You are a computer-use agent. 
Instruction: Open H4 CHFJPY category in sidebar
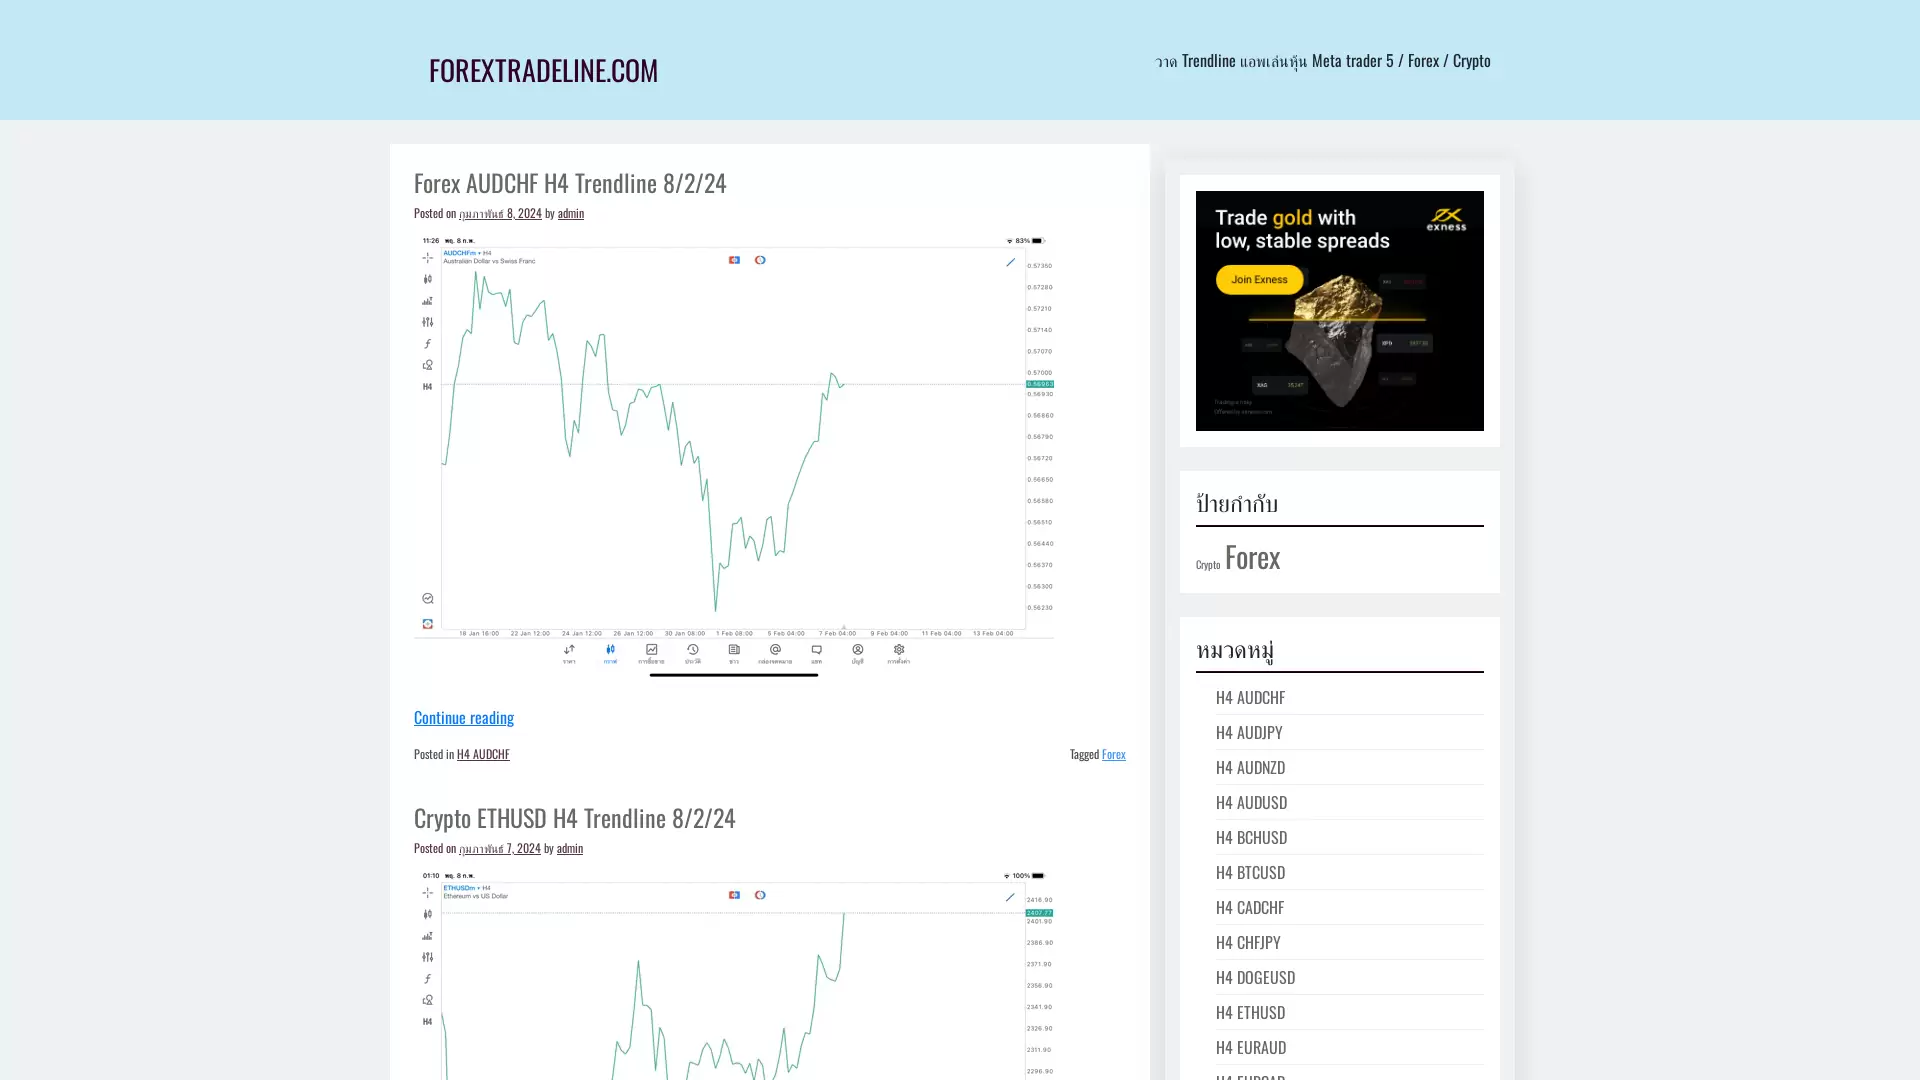coord(1247,942)
